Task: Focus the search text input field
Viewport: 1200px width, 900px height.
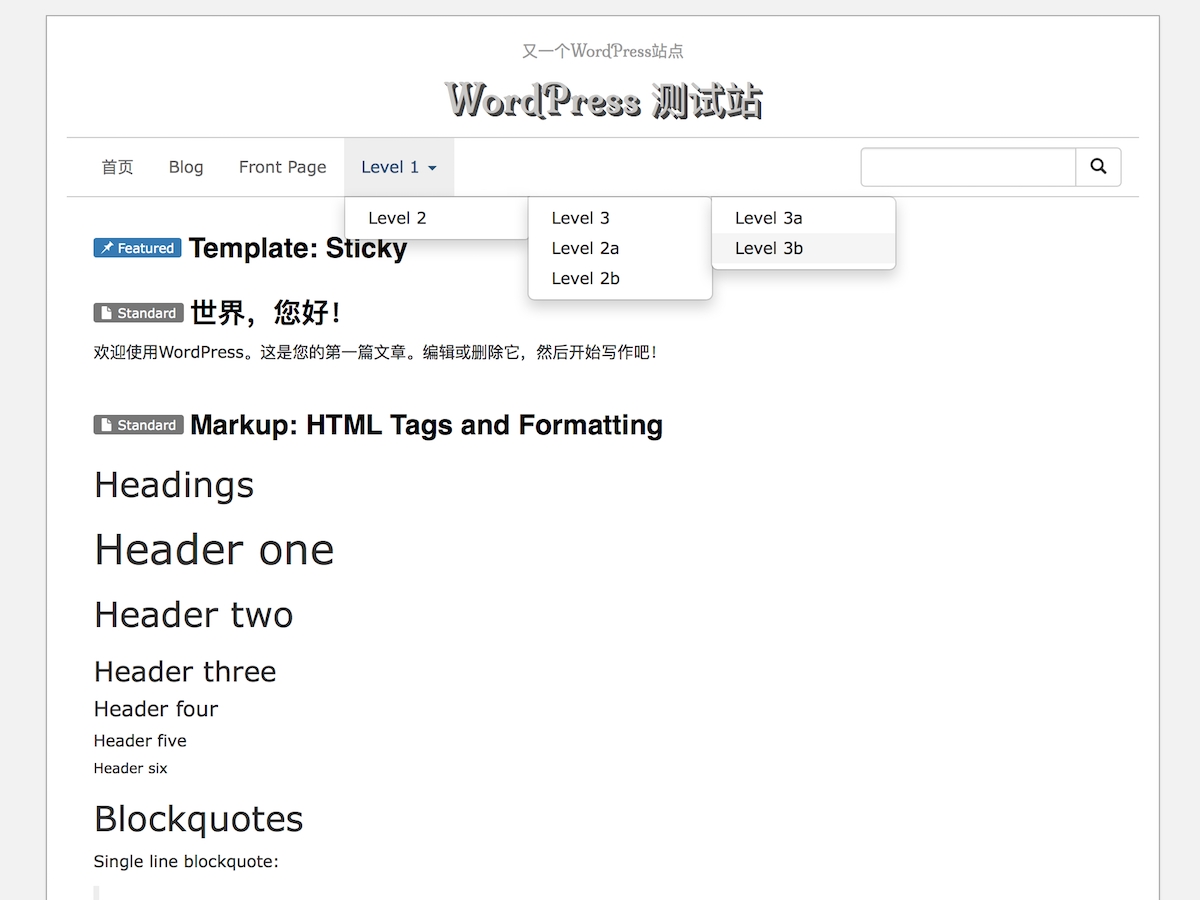Action: pos(968,167)
